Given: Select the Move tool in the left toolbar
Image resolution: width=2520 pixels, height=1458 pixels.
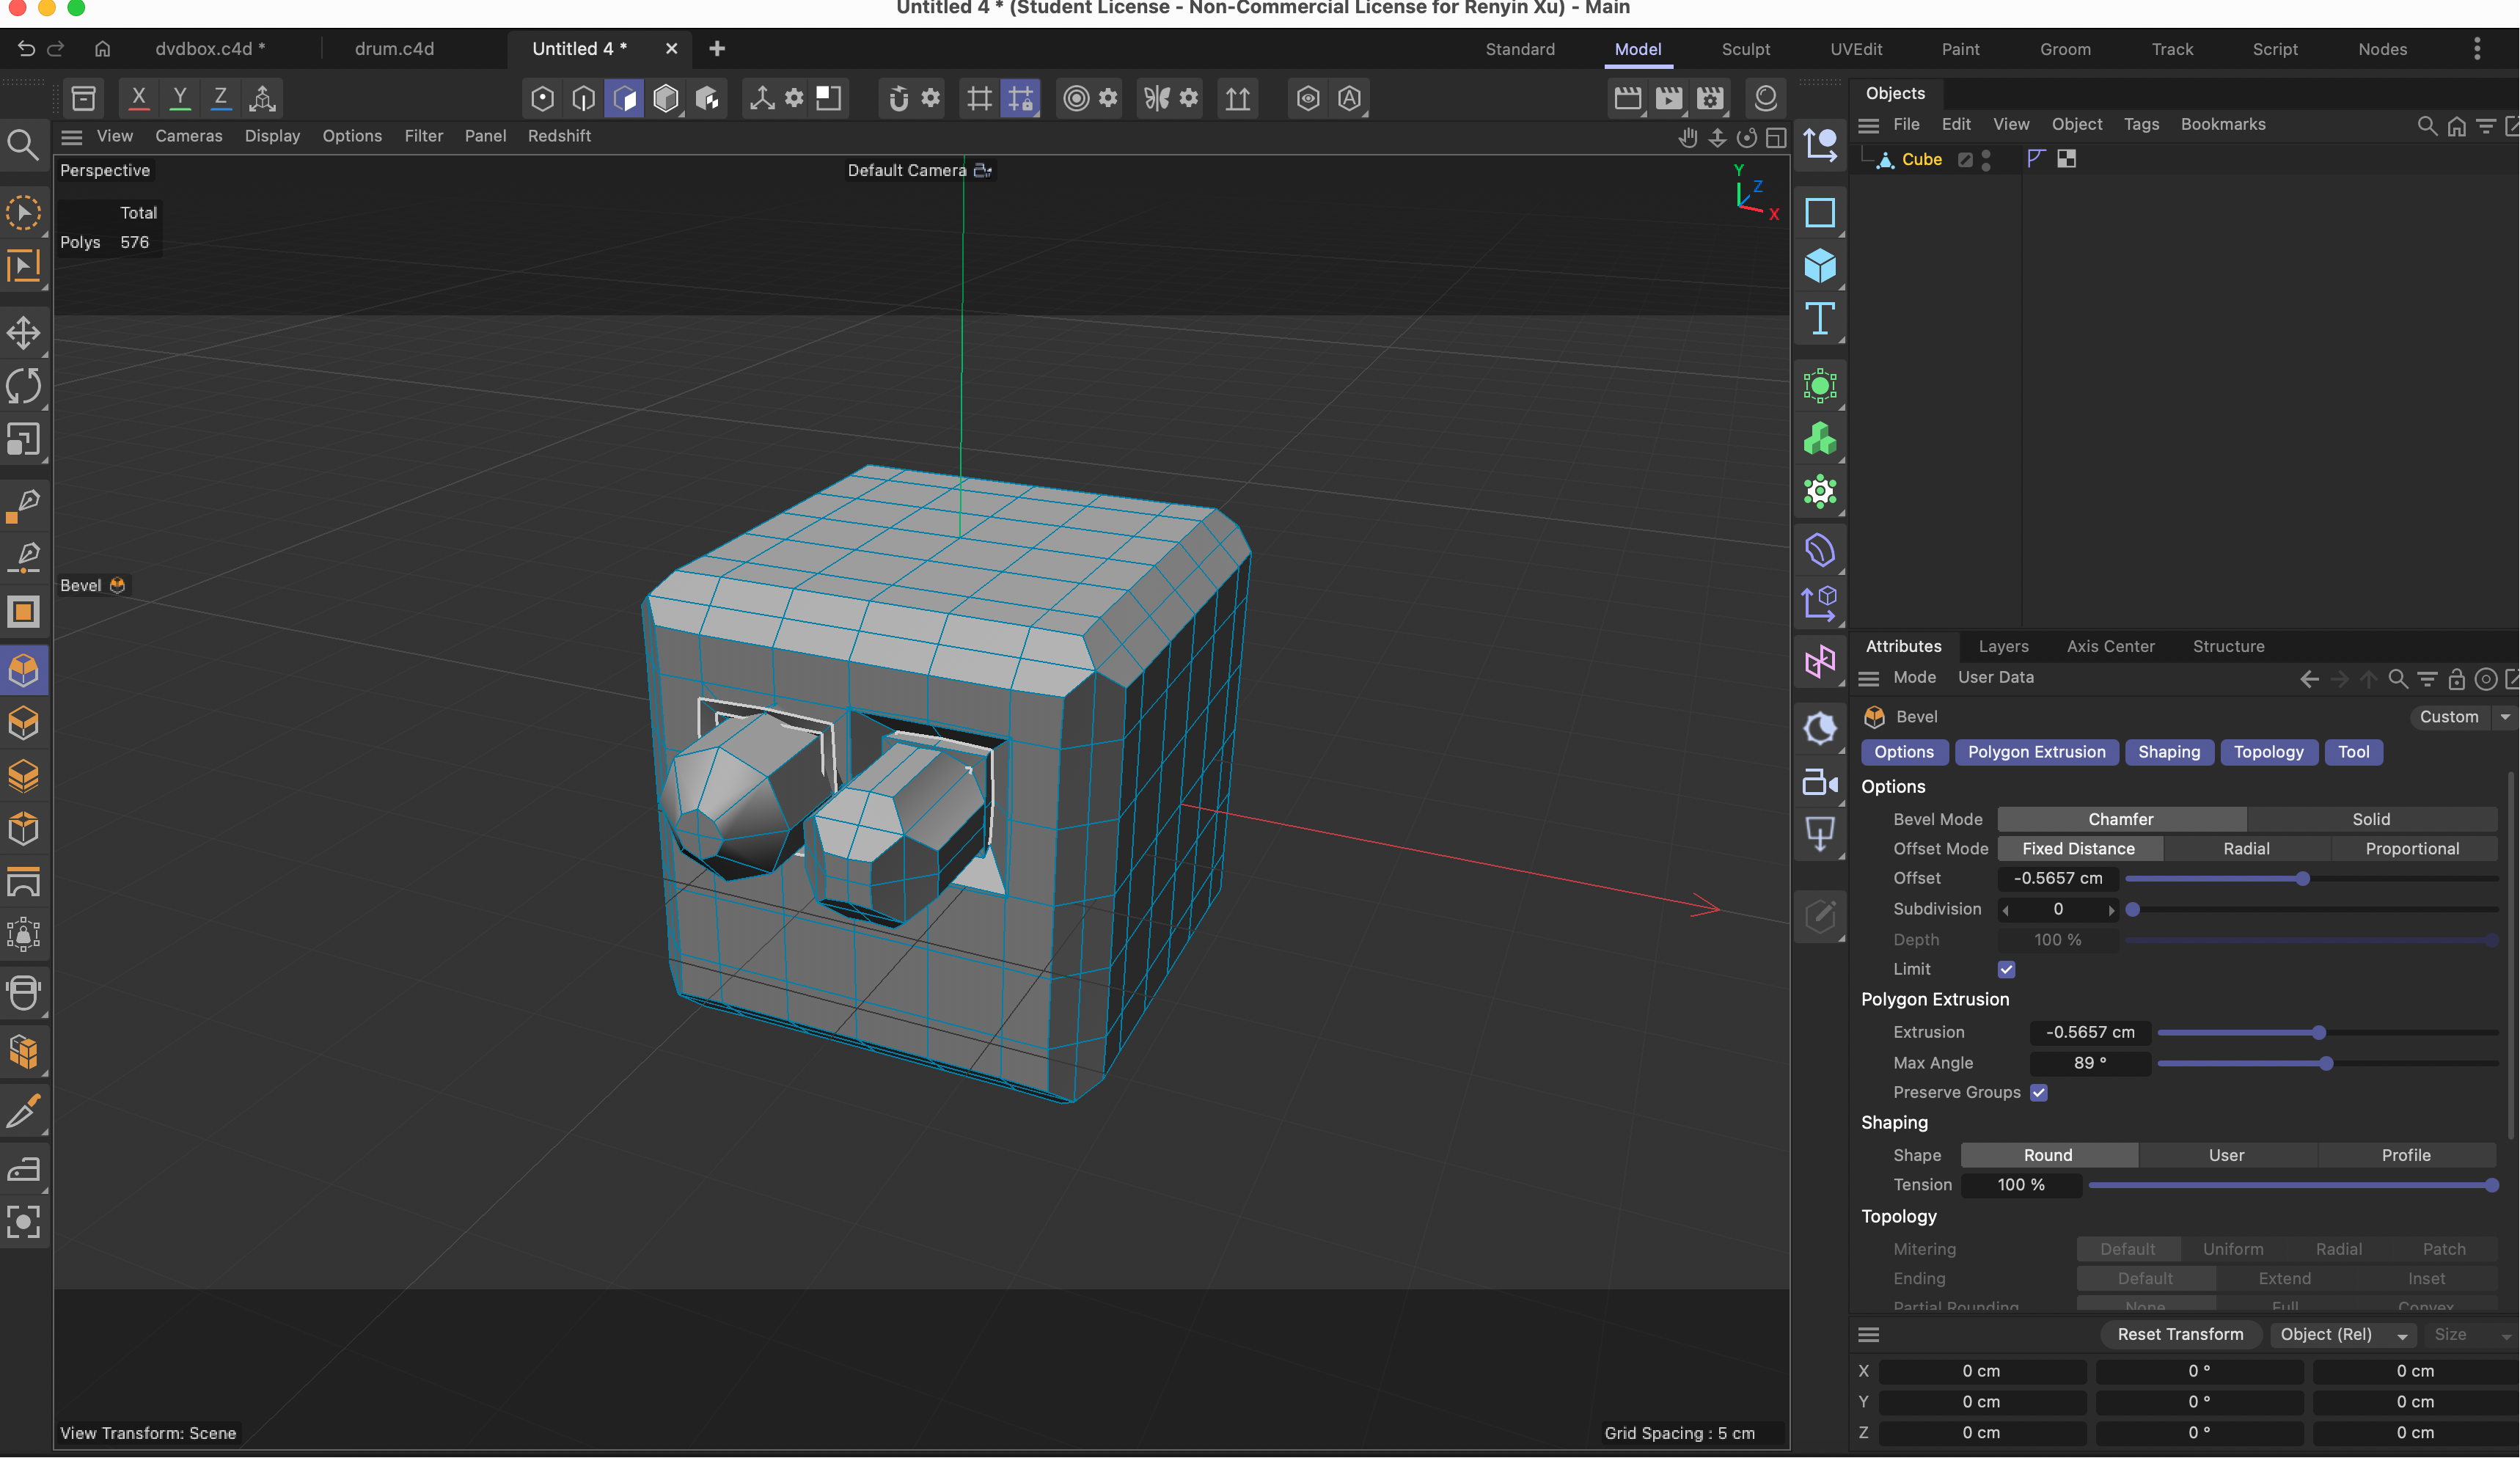Looking at the screenshot, I should point(24,334).
